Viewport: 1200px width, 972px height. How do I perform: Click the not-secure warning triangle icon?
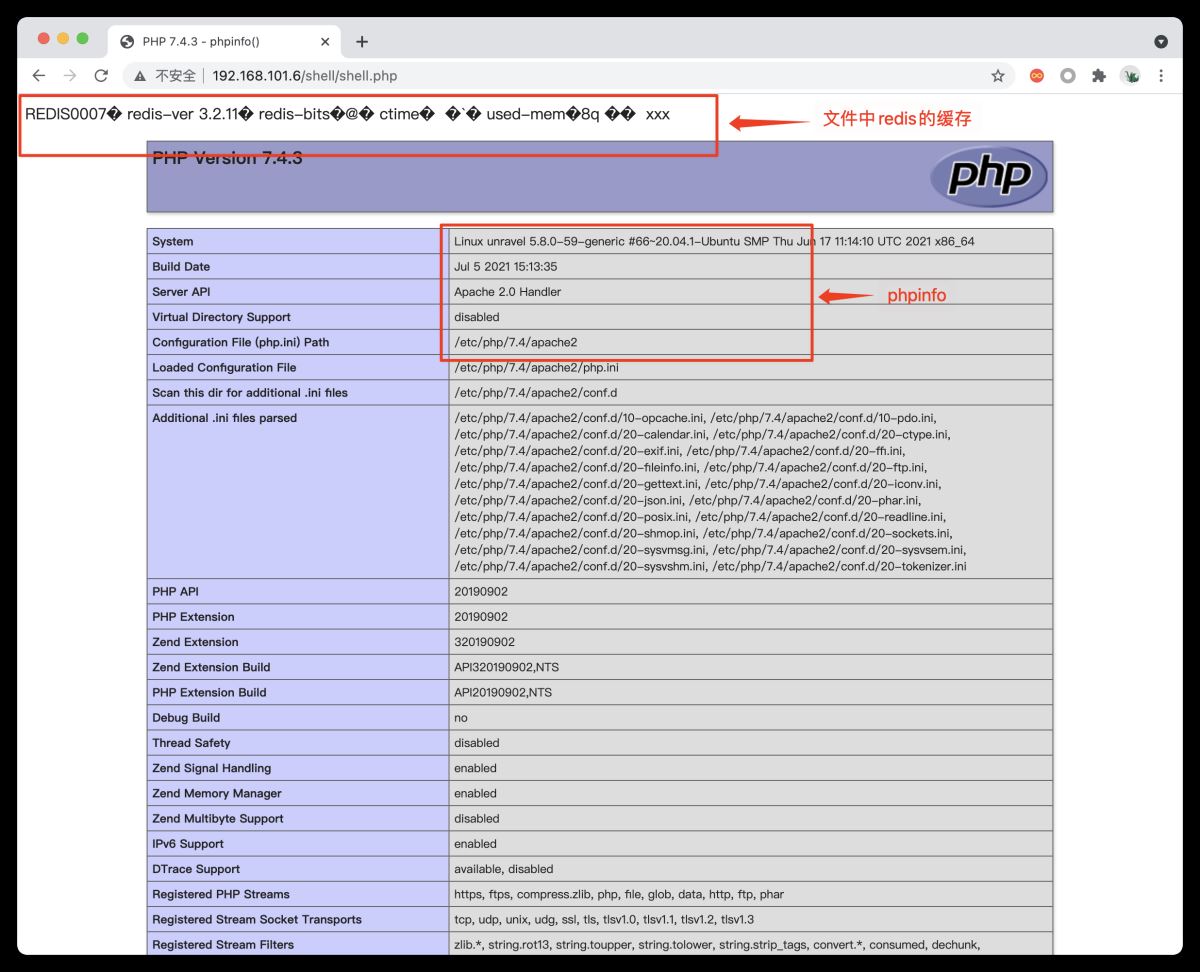pos(141,76)
